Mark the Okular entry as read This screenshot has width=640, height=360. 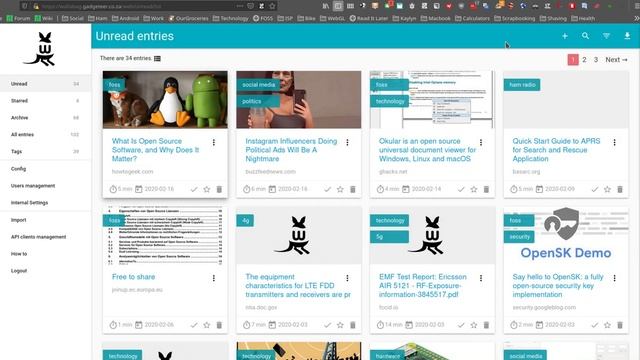coord(461,189)
